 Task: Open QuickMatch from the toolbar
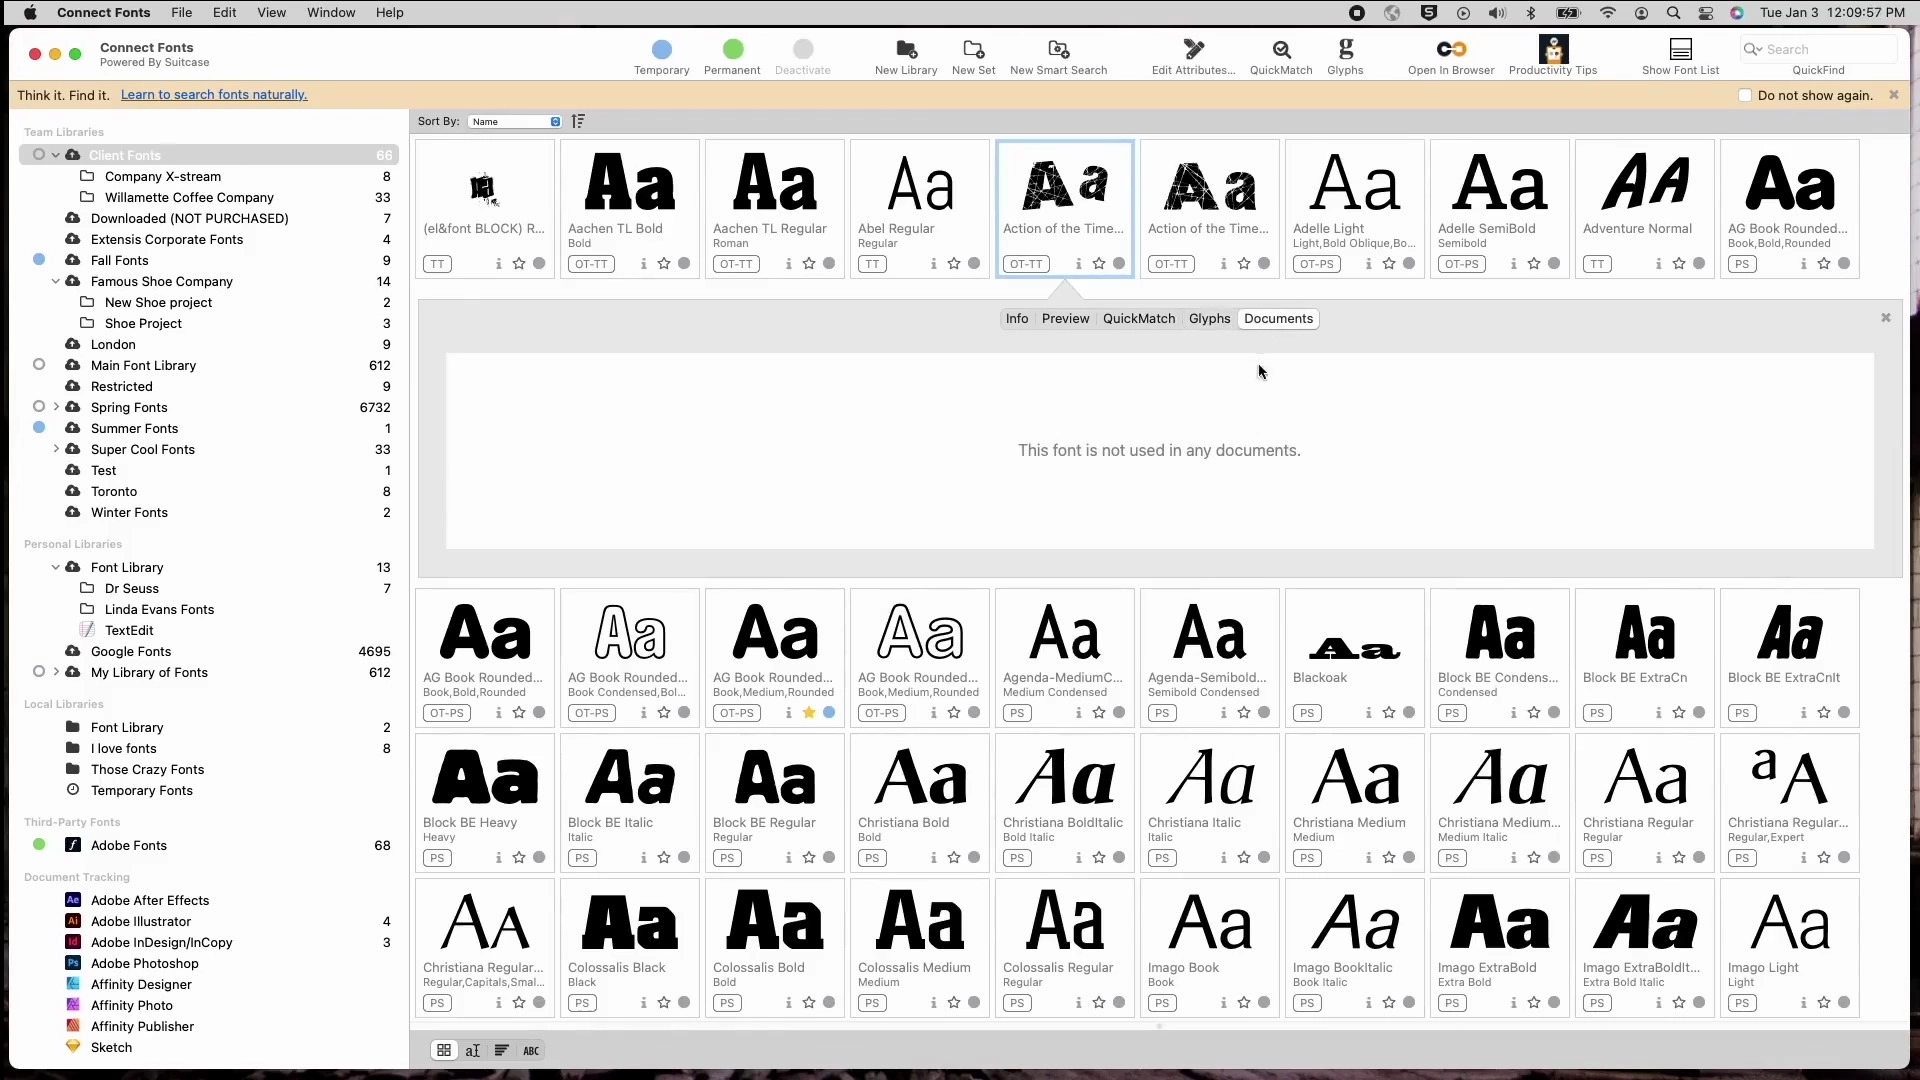(x=1281, y=56)
